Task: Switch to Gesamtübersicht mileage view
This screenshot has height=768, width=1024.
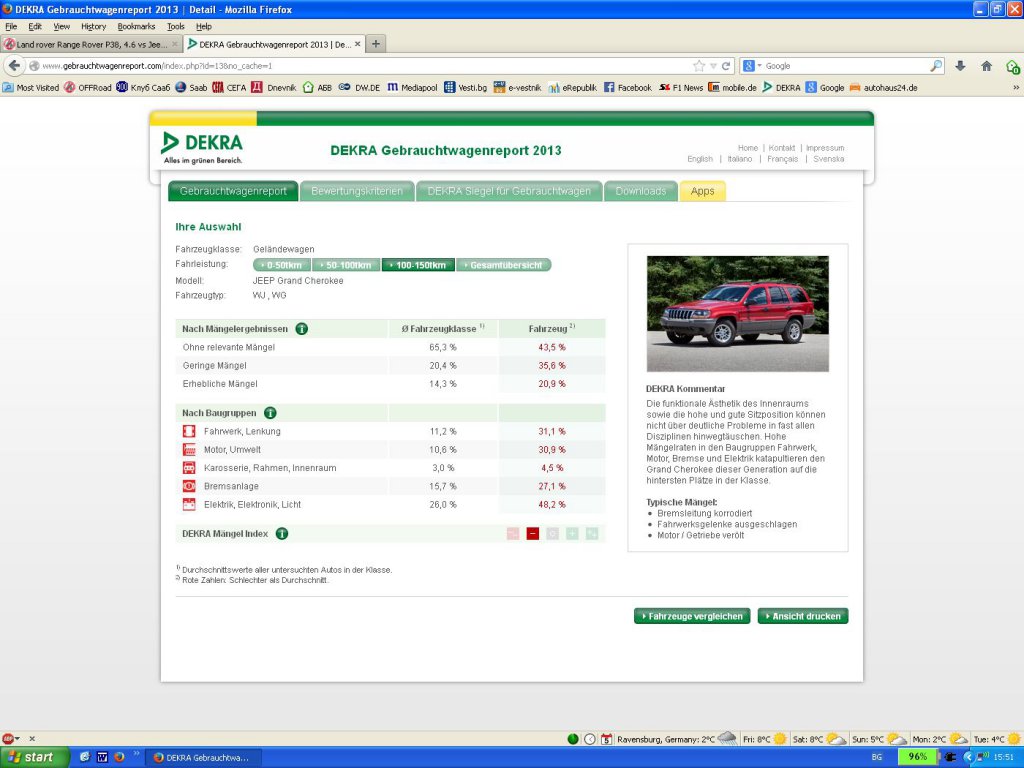Action: point(503,265)
